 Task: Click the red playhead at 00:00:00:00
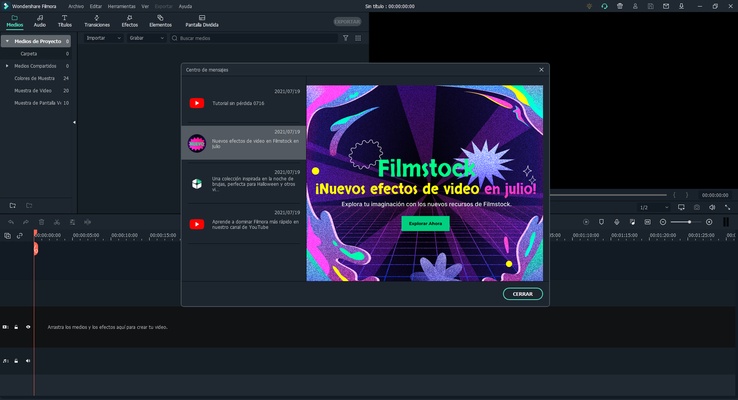tap(35, 234)
